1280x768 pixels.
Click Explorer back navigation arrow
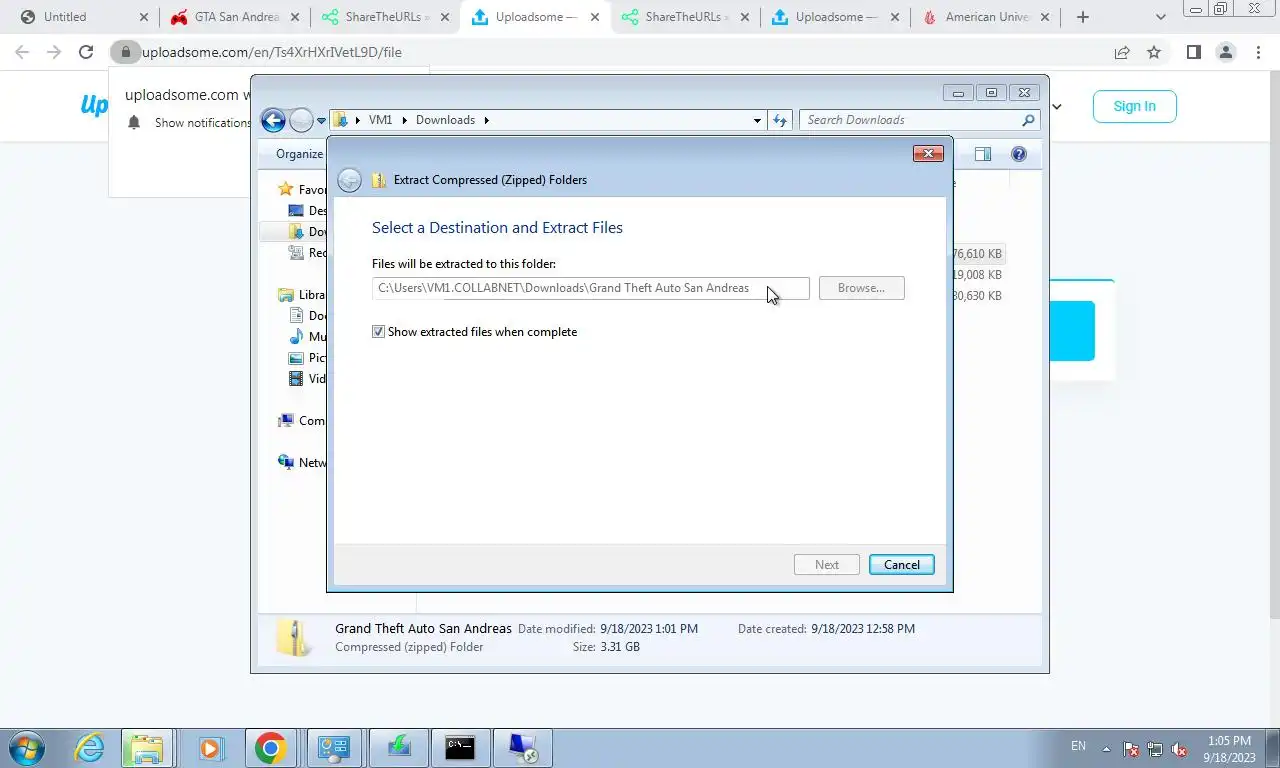pos(273,120)
